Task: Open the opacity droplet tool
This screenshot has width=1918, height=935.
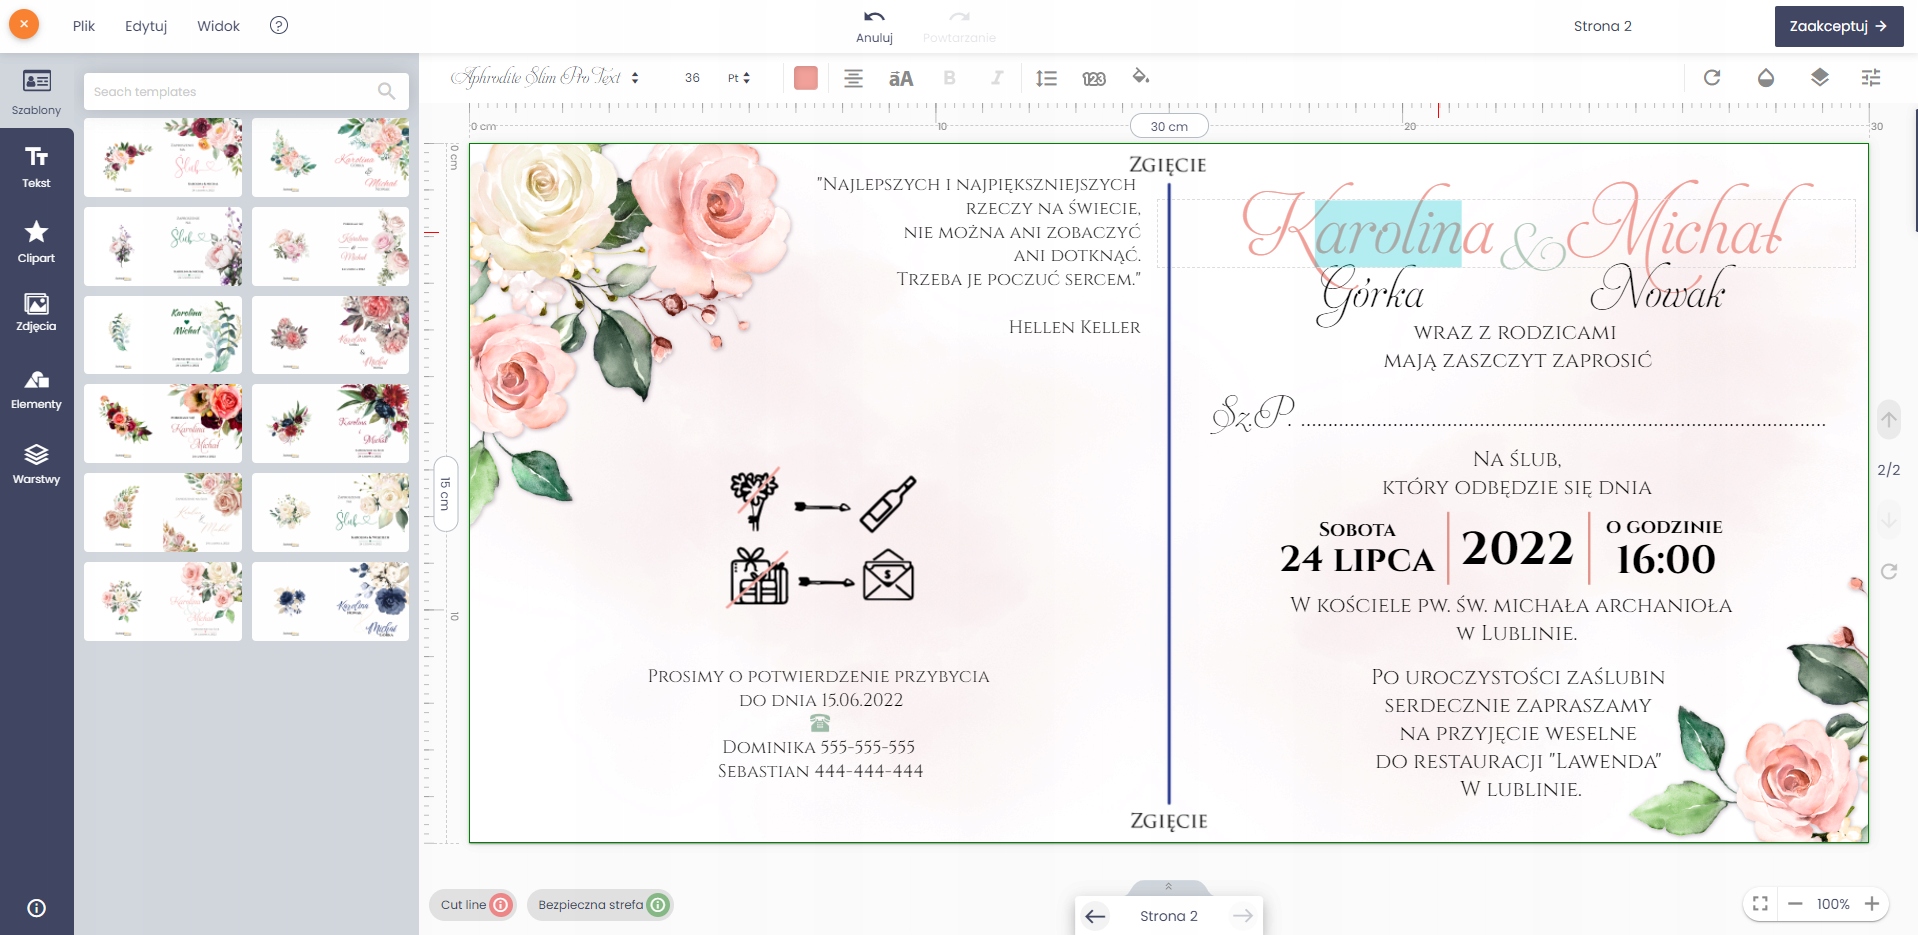Action: 1766,77
